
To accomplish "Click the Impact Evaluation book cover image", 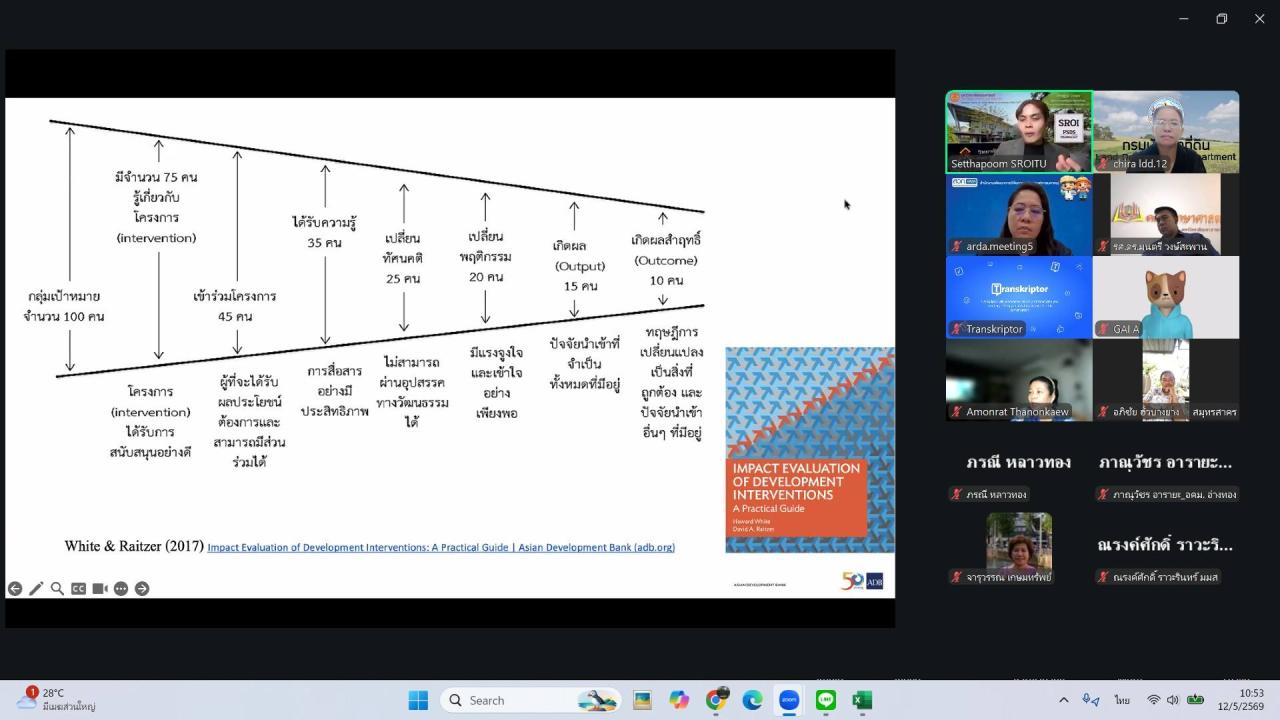I will [x=810, y=450].
